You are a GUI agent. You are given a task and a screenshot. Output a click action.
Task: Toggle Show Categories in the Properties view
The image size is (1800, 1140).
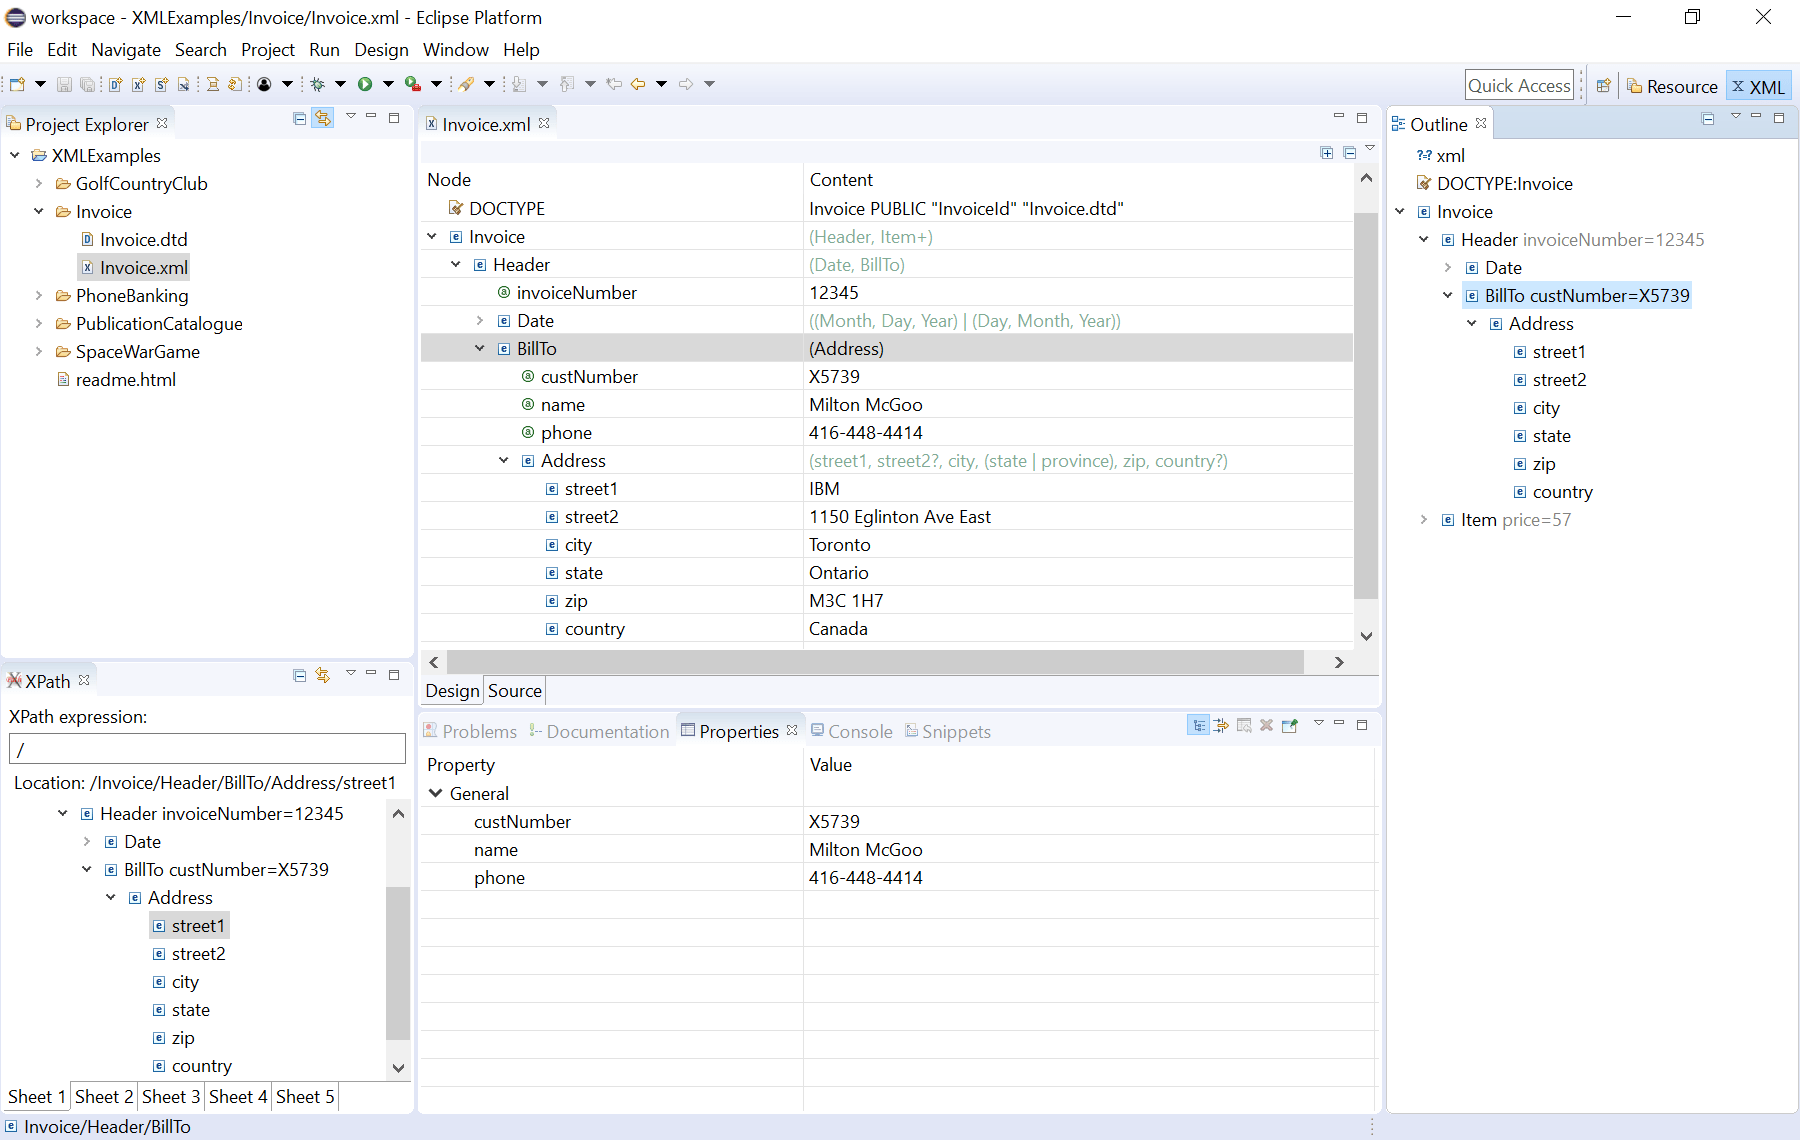[1199, 726]
